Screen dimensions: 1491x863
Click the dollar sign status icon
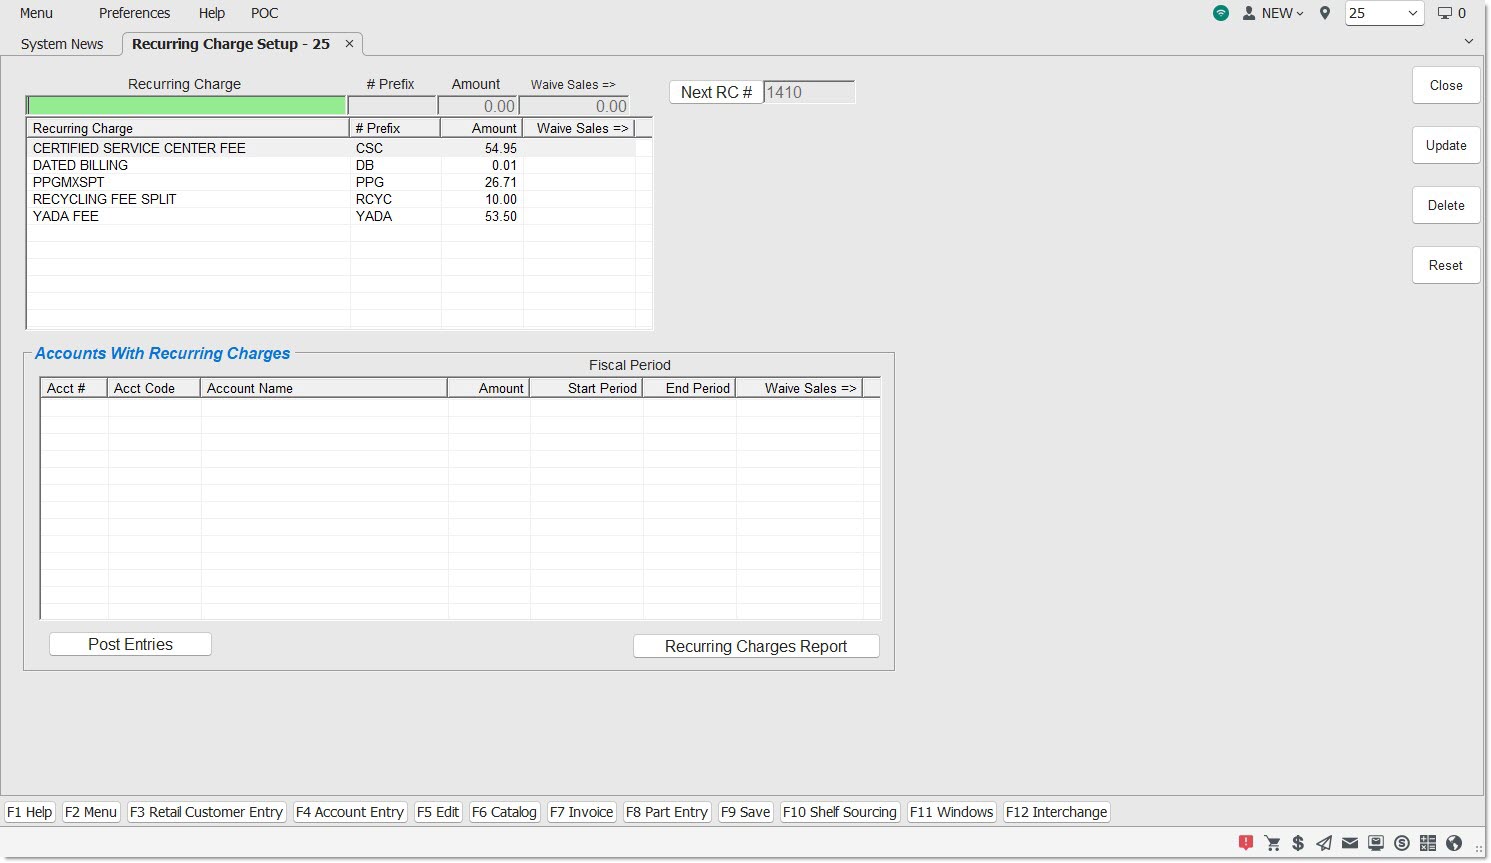[1298, 843]
